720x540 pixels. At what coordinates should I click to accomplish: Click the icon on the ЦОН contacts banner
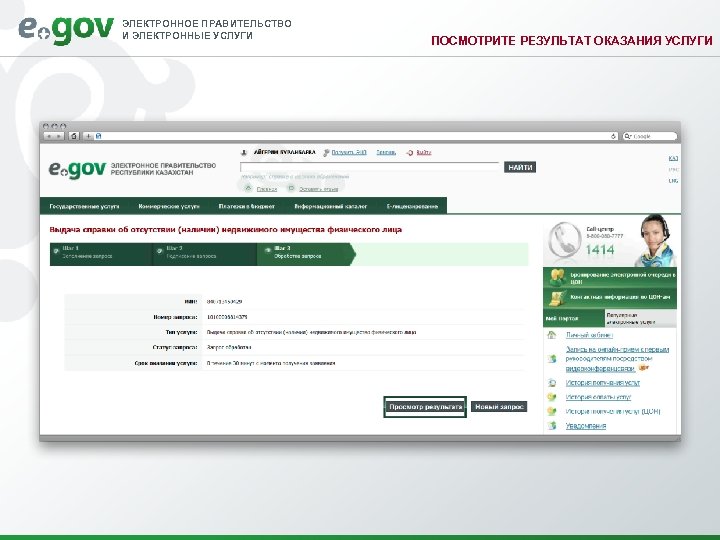click(x=557, y=298)
